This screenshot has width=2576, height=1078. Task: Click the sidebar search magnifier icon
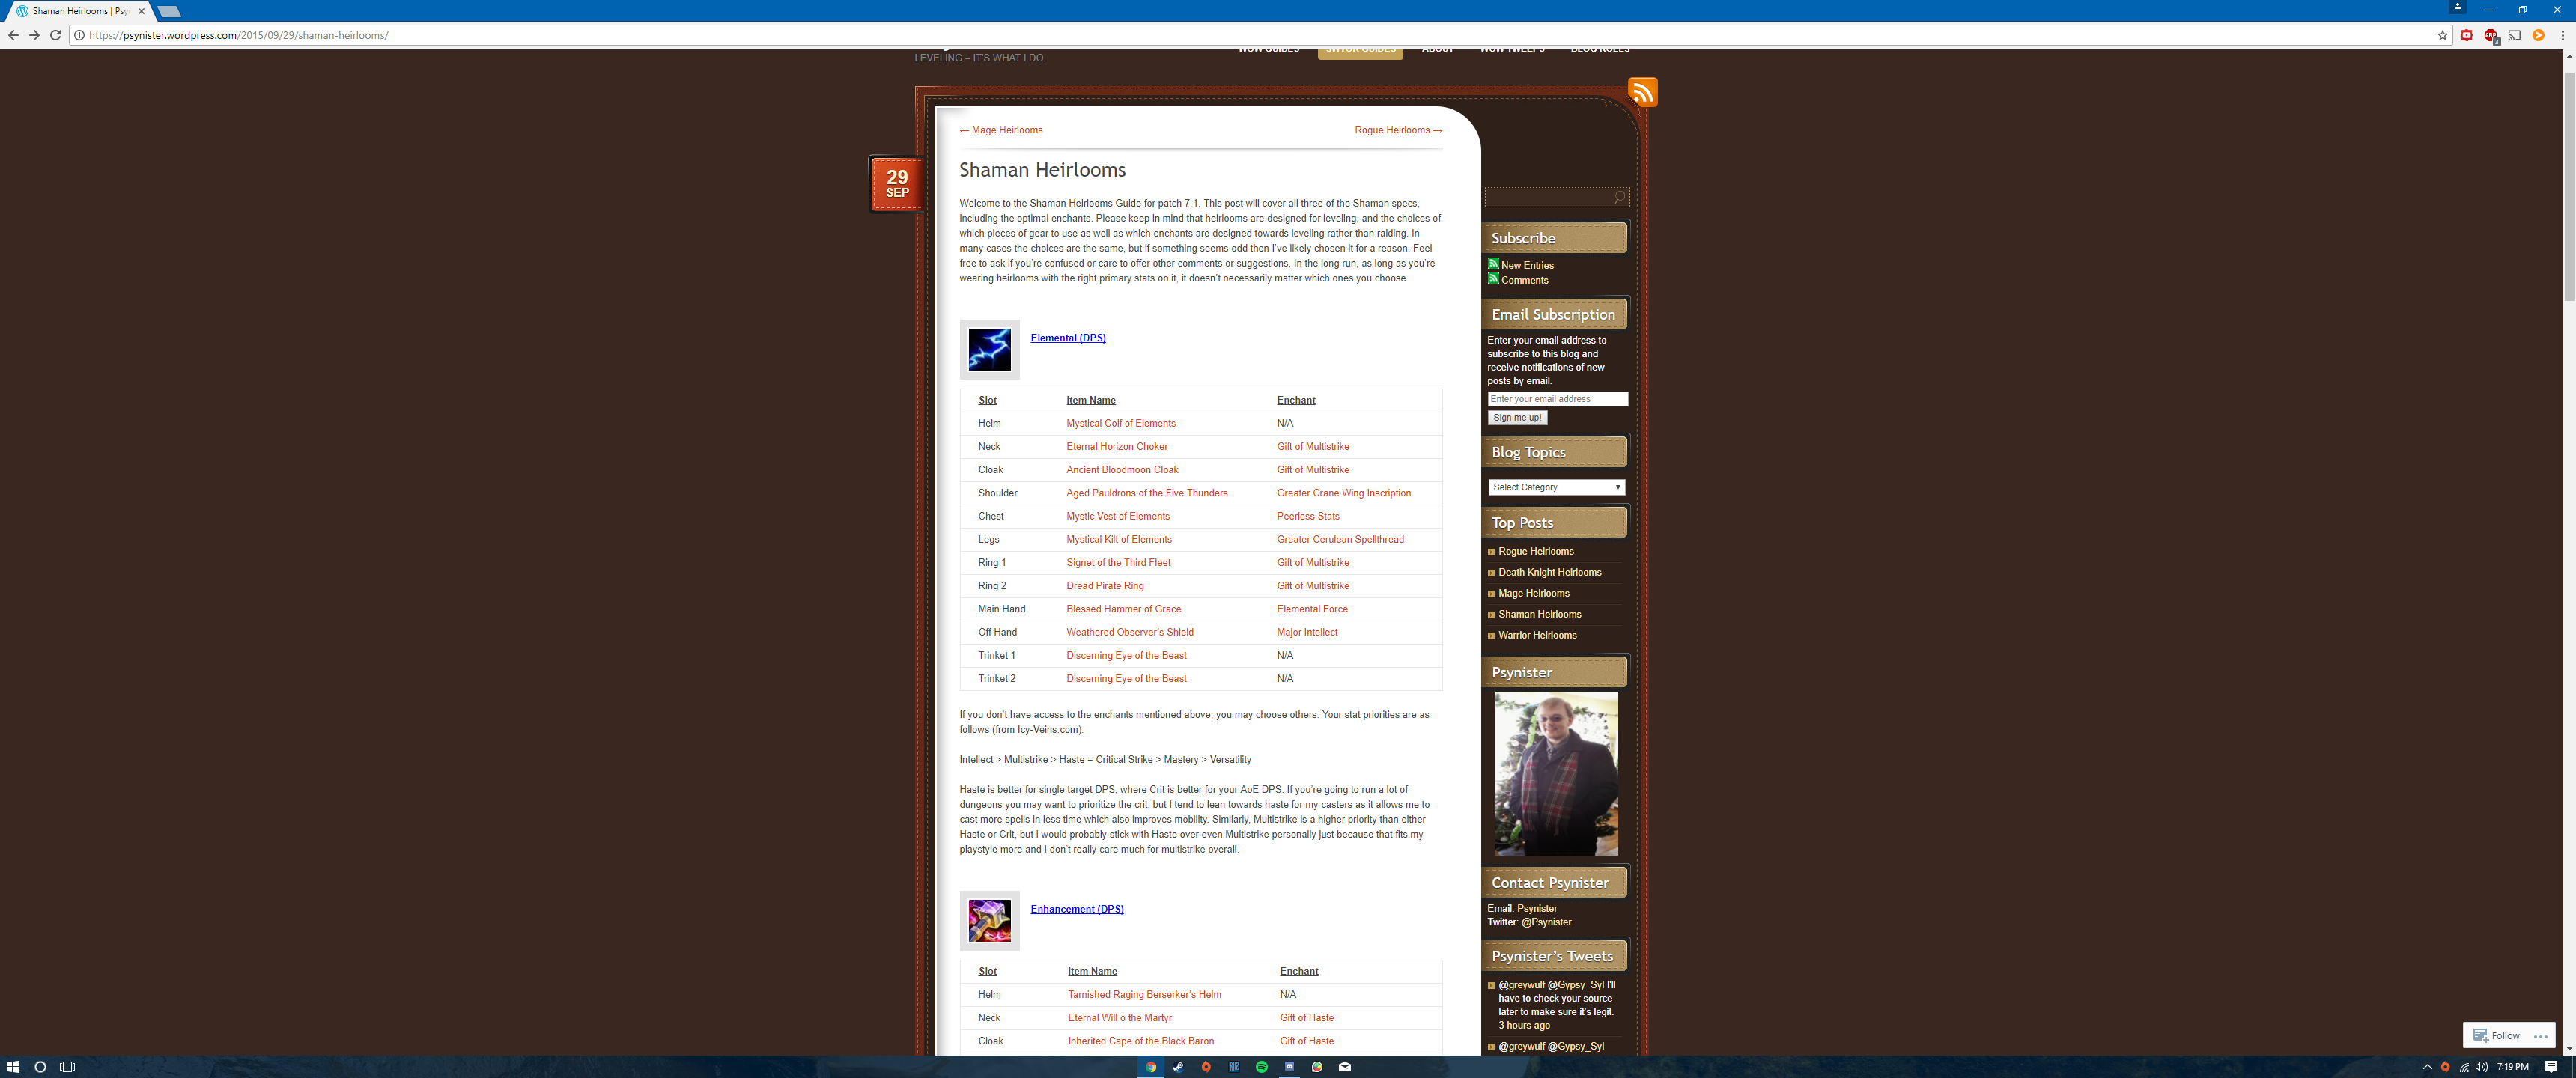[x=1620, y=197]
